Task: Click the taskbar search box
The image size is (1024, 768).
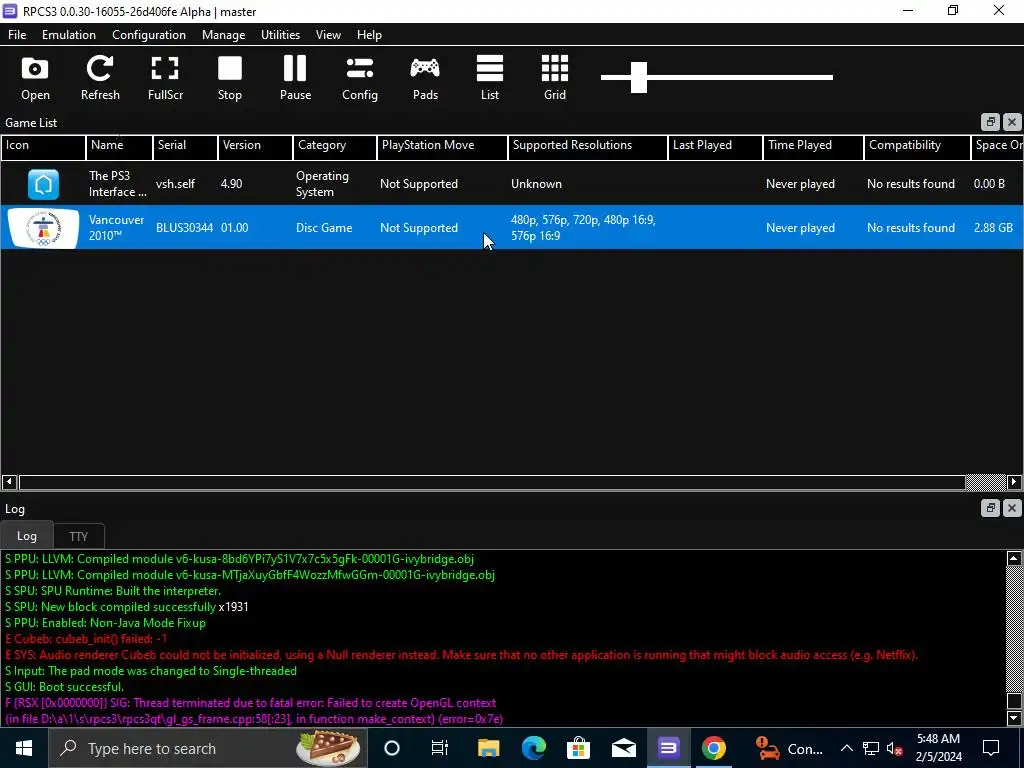Action: [208, 748]
